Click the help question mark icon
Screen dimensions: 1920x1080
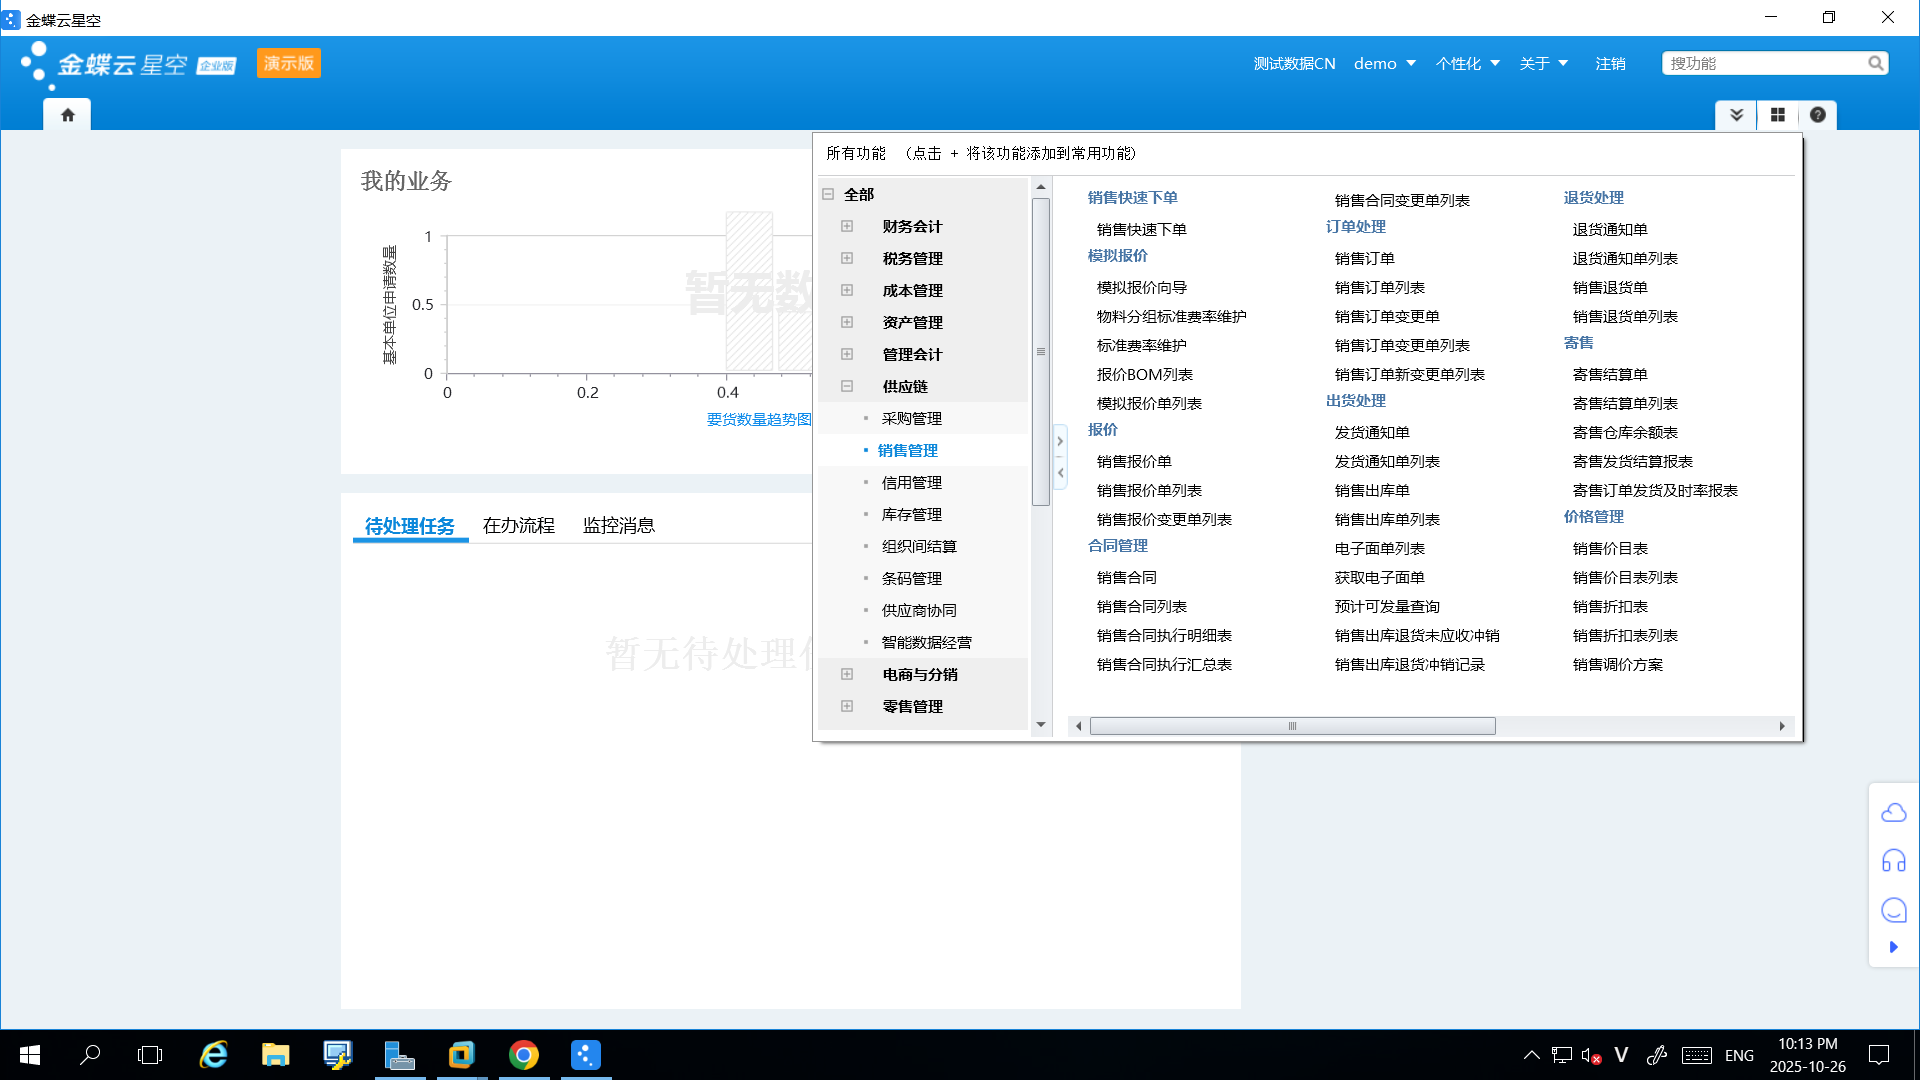tap(1817, 115)
